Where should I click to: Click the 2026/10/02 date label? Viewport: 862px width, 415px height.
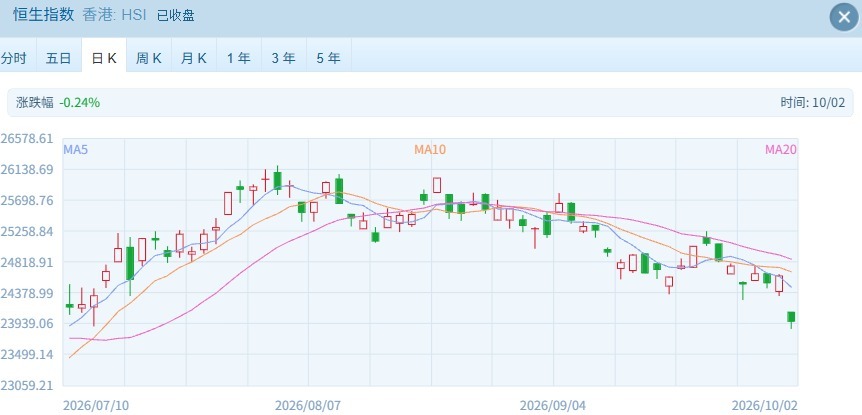pos(765,406)
